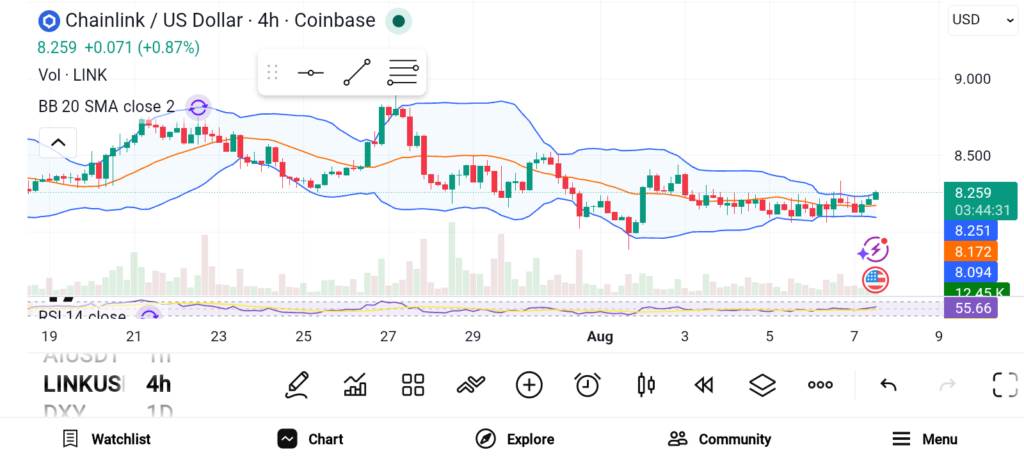The width and height of the screenshot is (1024, 461).
Task: Change the 4h timeframe interval
Action: tap(159, 384)
